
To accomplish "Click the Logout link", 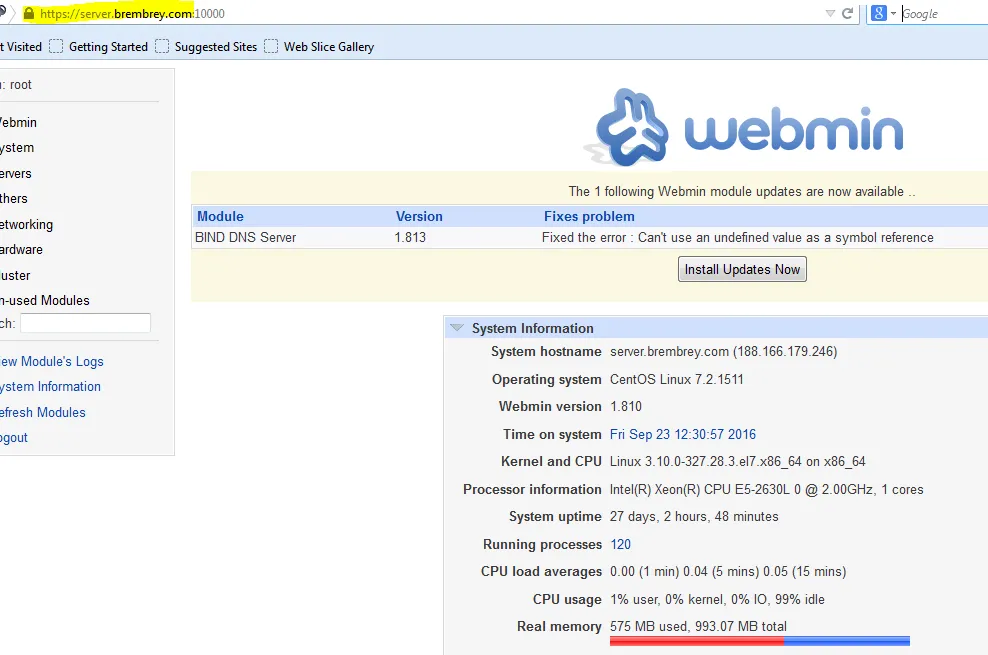I will pyautogui.click(x=14, y=438).
